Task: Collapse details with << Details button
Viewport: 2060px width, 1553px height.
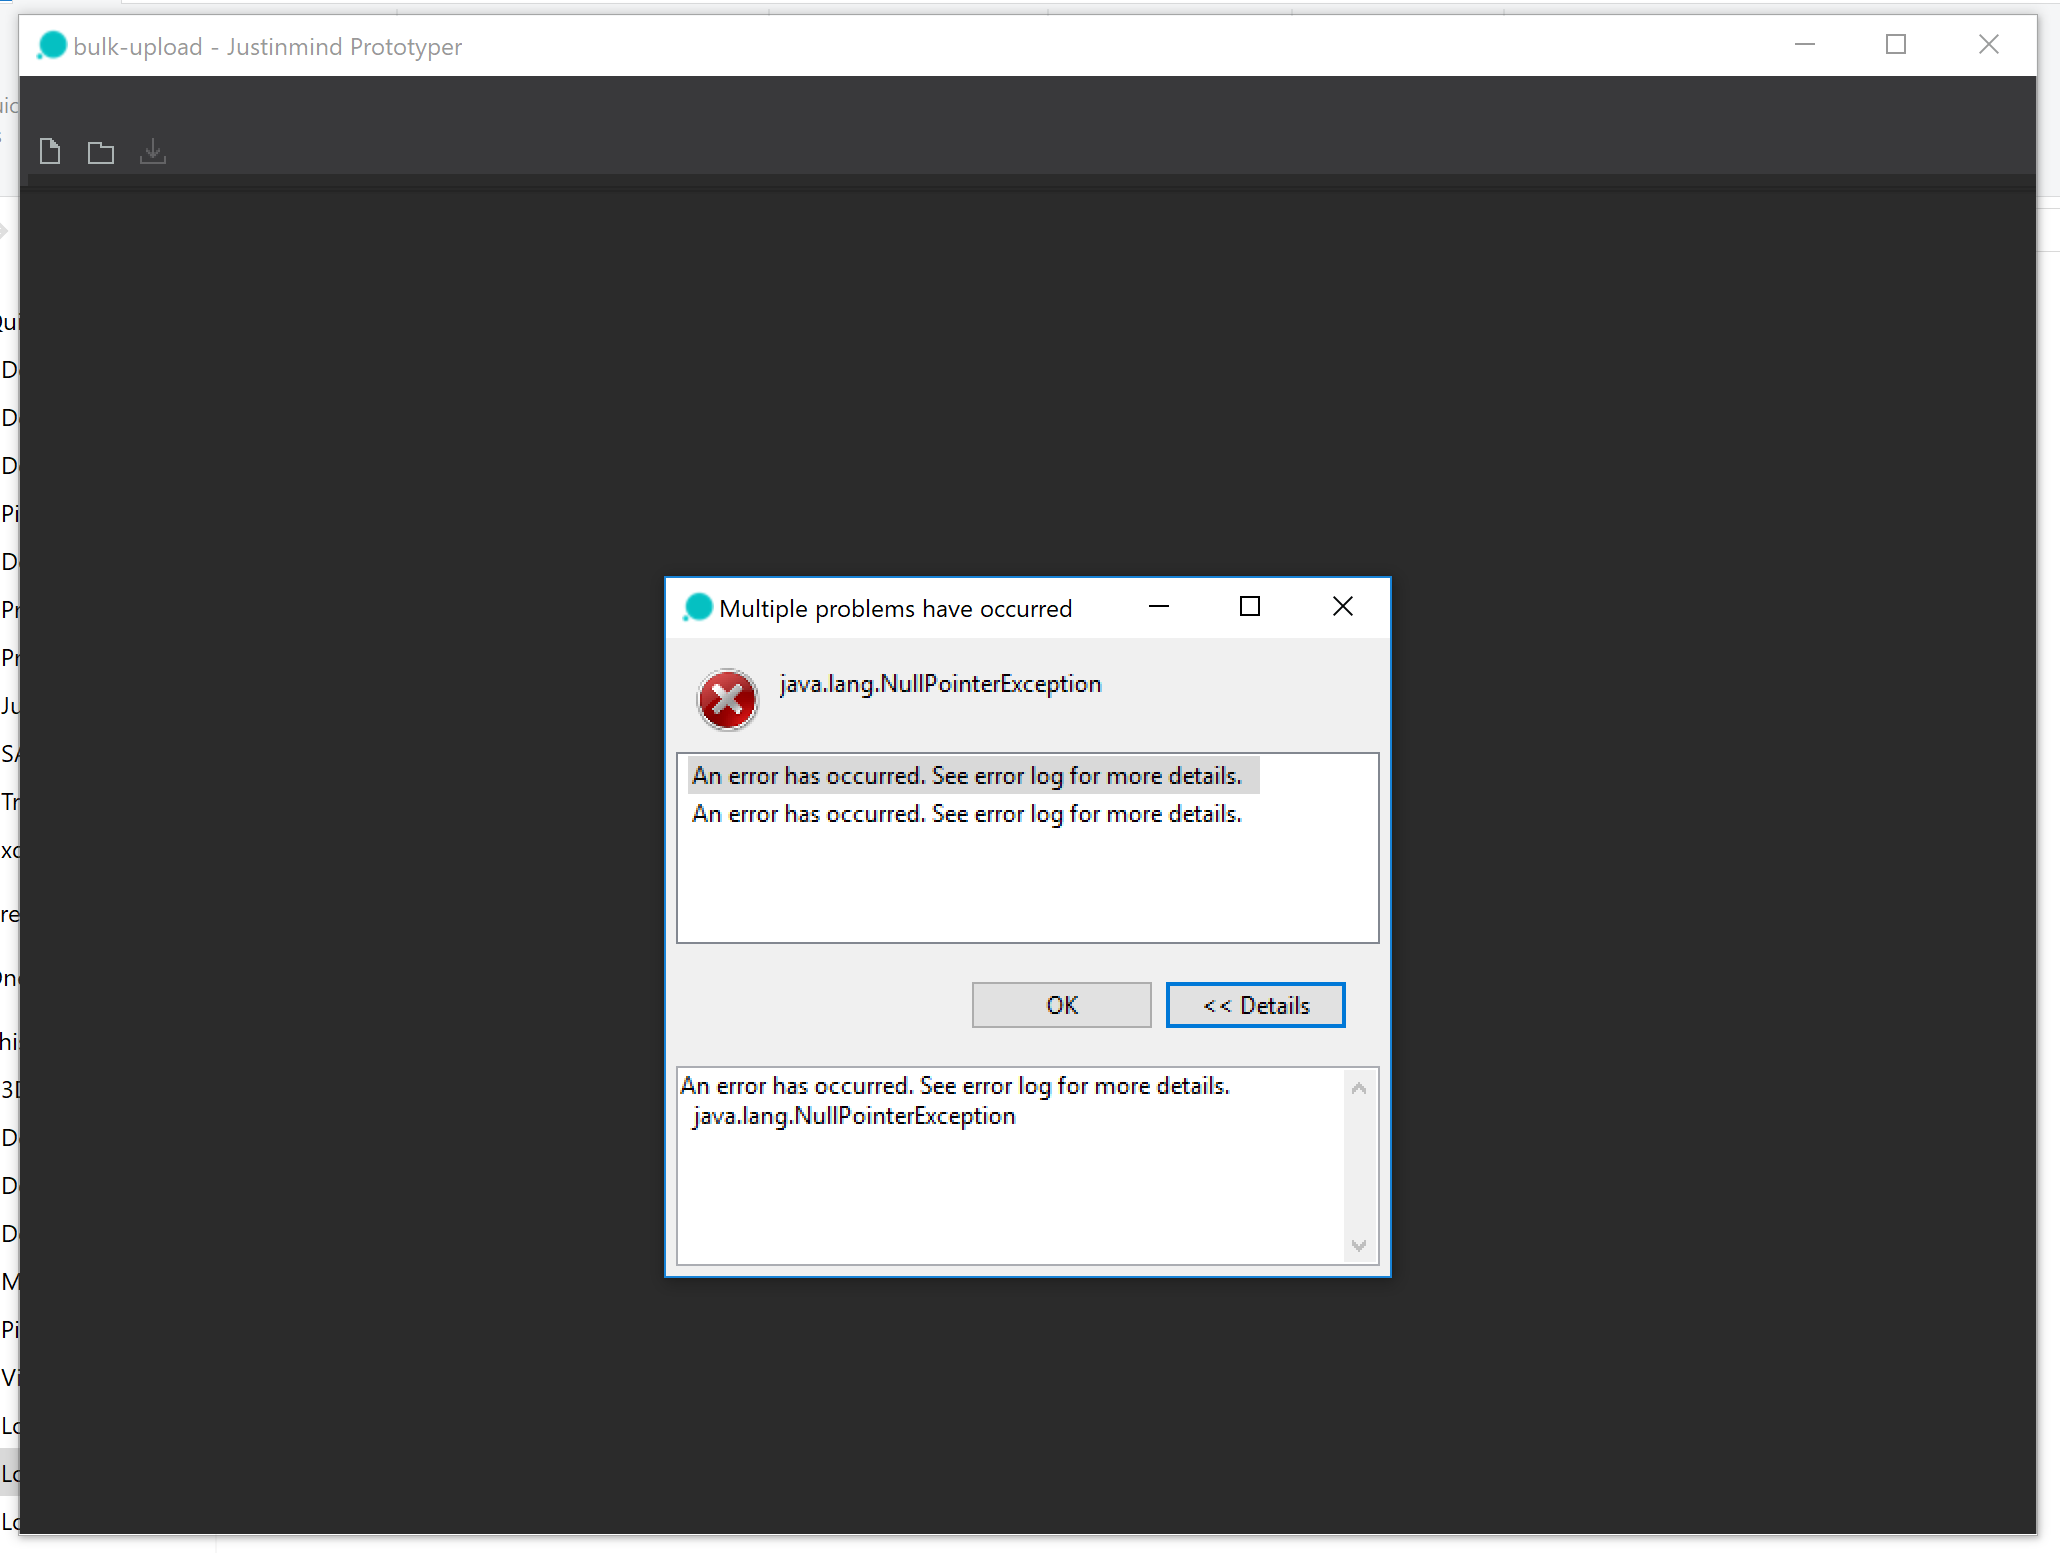Action: (x=1255, y=1005)
